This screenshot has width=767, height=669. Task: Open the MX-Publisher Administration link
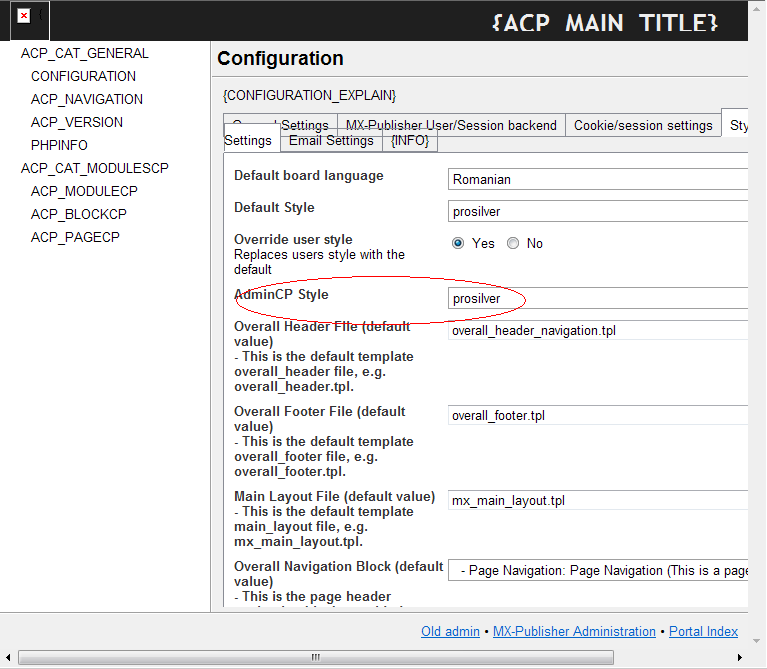coord(573,631)
